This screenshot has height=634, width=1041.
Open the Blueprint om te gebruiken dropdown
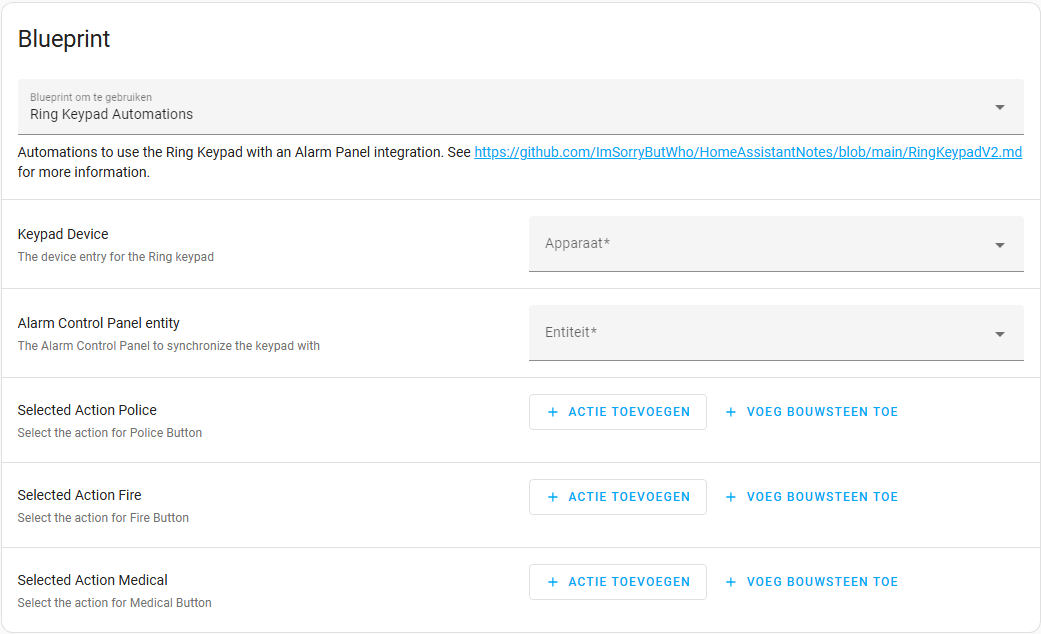[520, 107]
